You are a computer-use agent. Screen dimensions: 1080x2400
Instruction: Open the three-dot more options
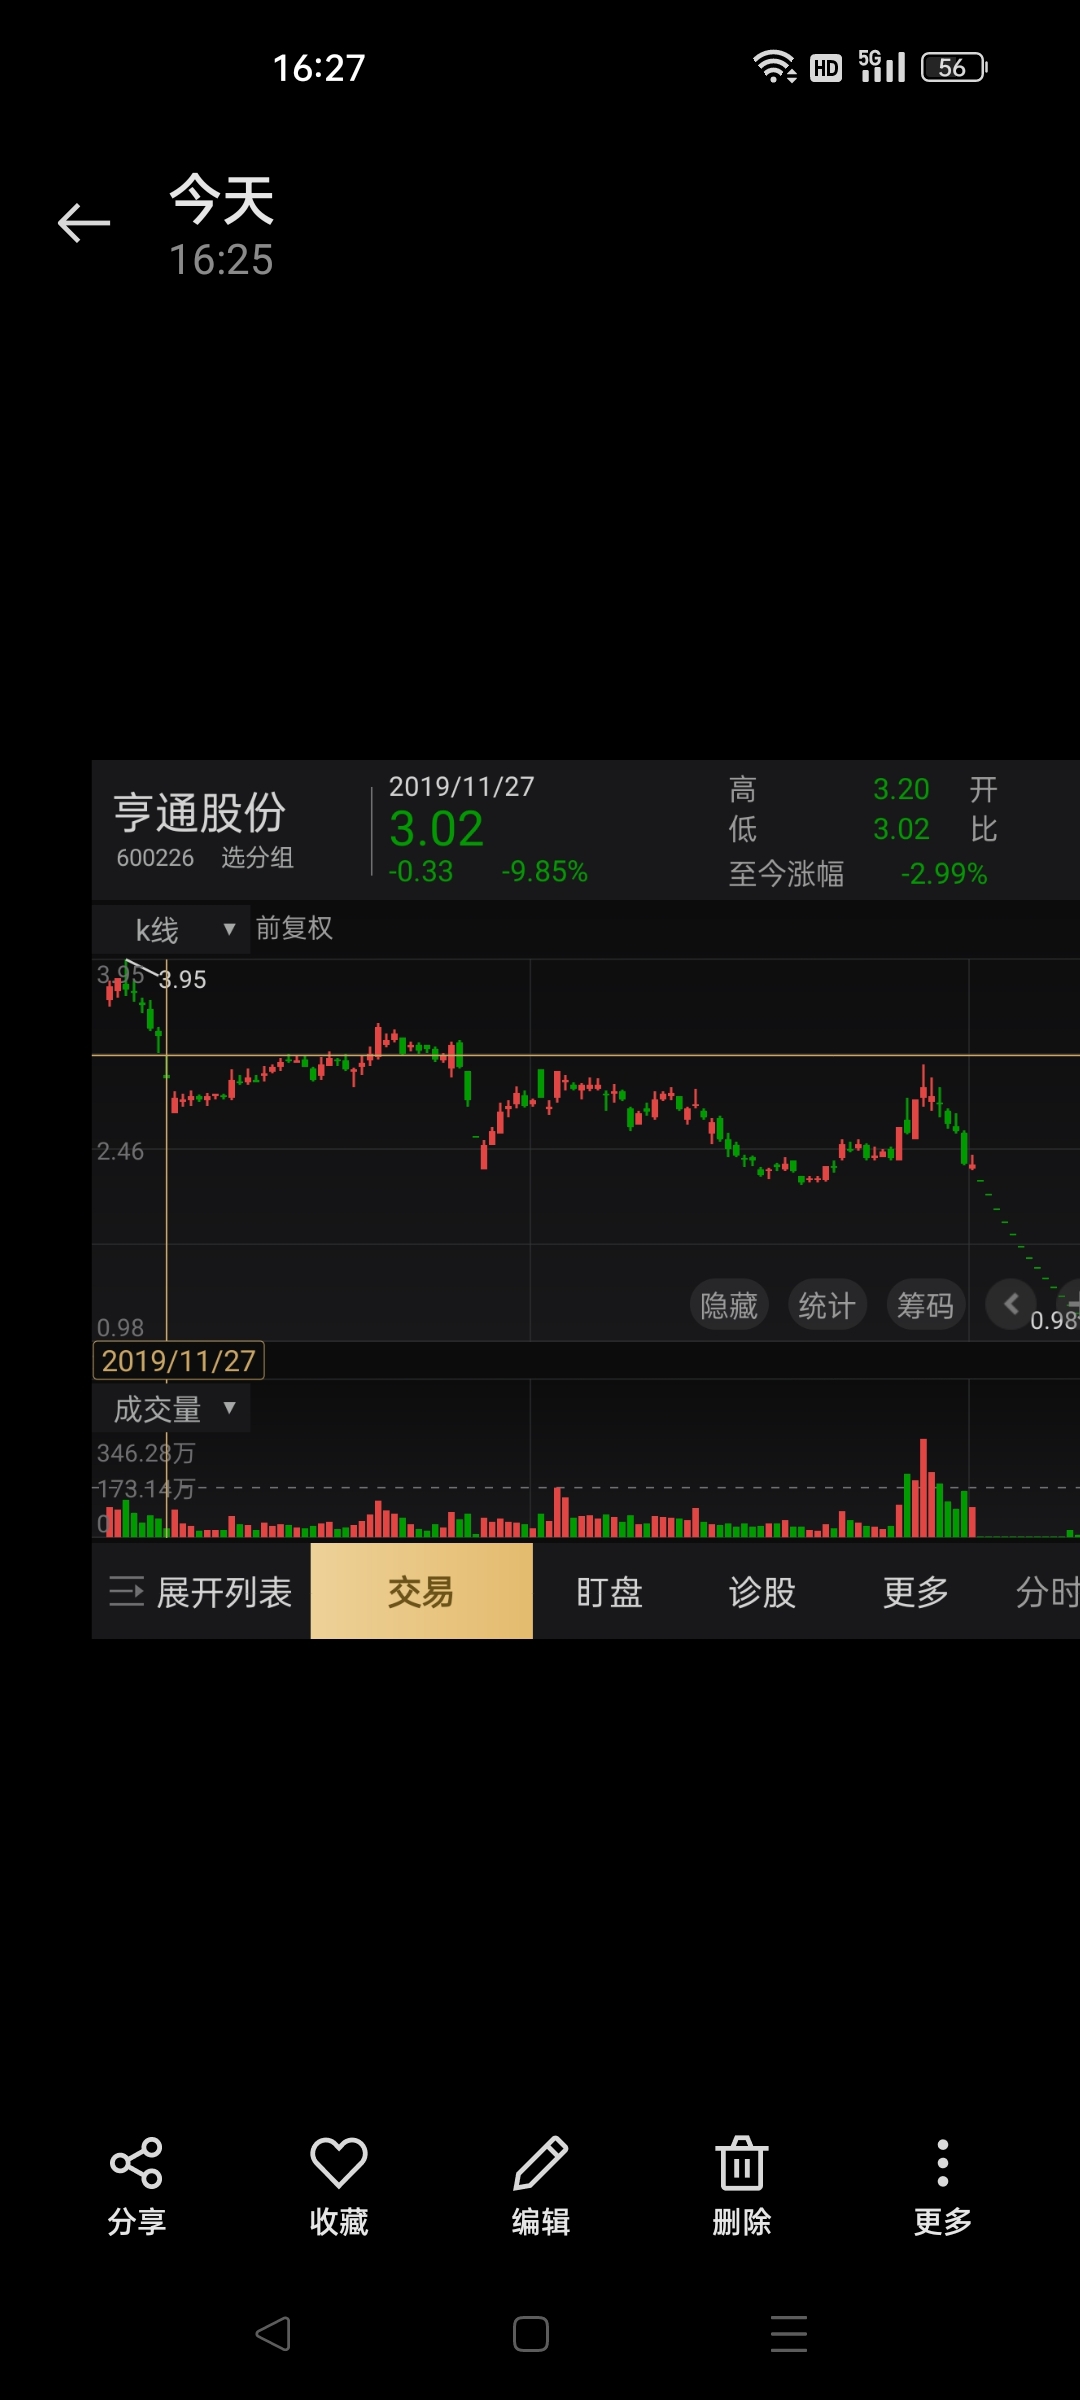(x=942, y=2163)
